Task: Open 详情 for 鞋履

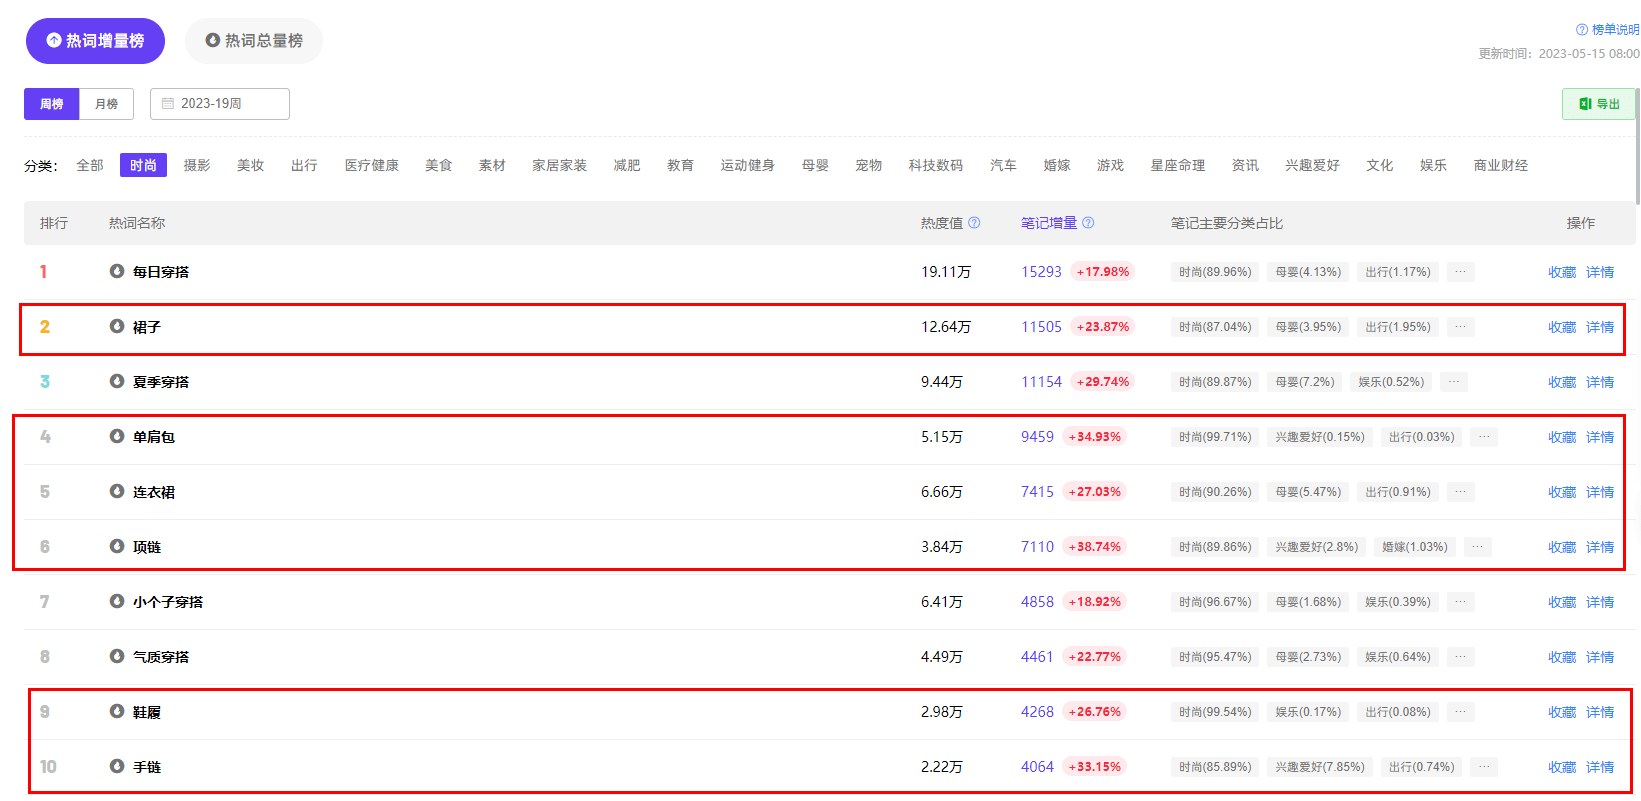Action: pyautogui.click(x=1600, y=712)
